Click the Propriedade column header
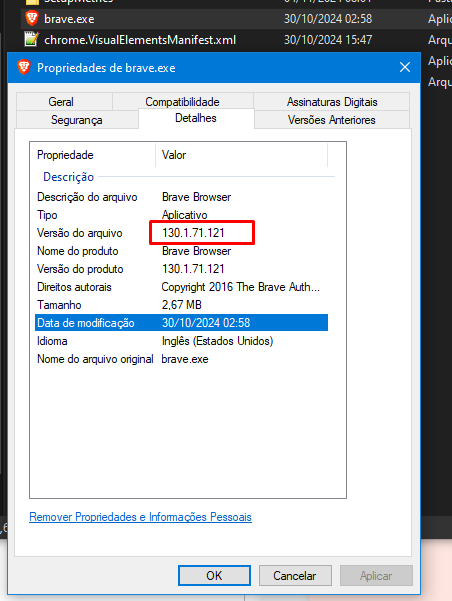 (x=93, y=155)
